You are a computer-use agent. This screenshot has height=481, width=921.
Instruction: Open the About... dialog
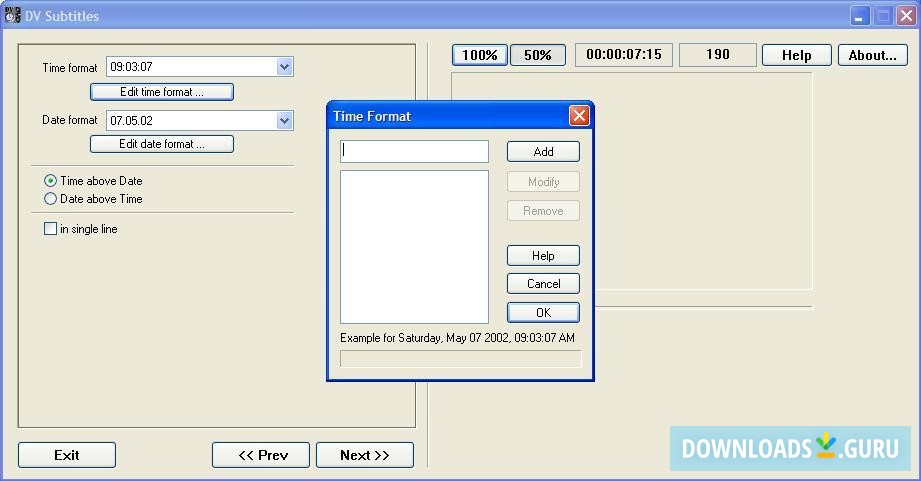[873, 55]
